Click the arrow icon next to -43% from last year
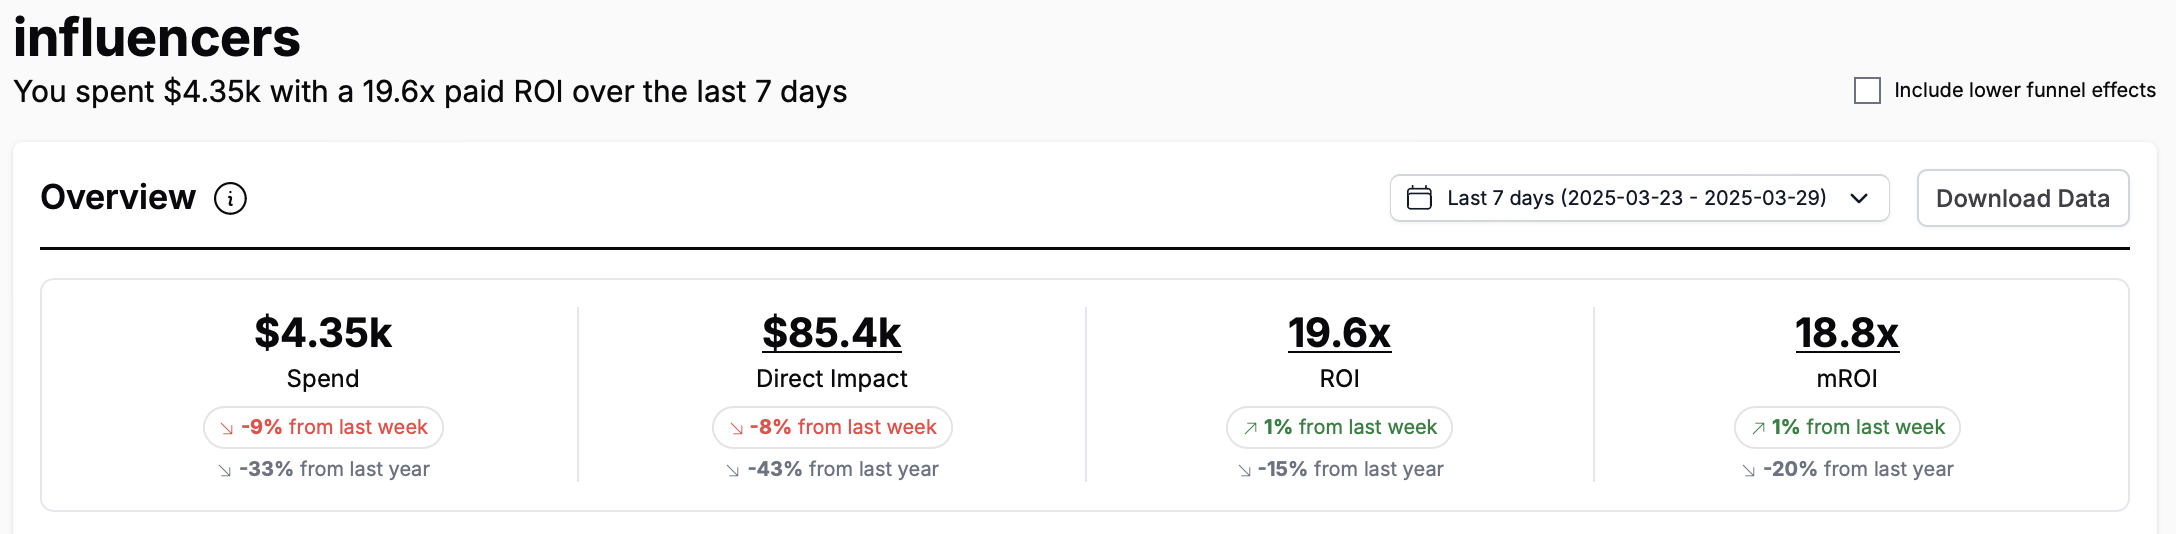 click(x=733, y=470)
